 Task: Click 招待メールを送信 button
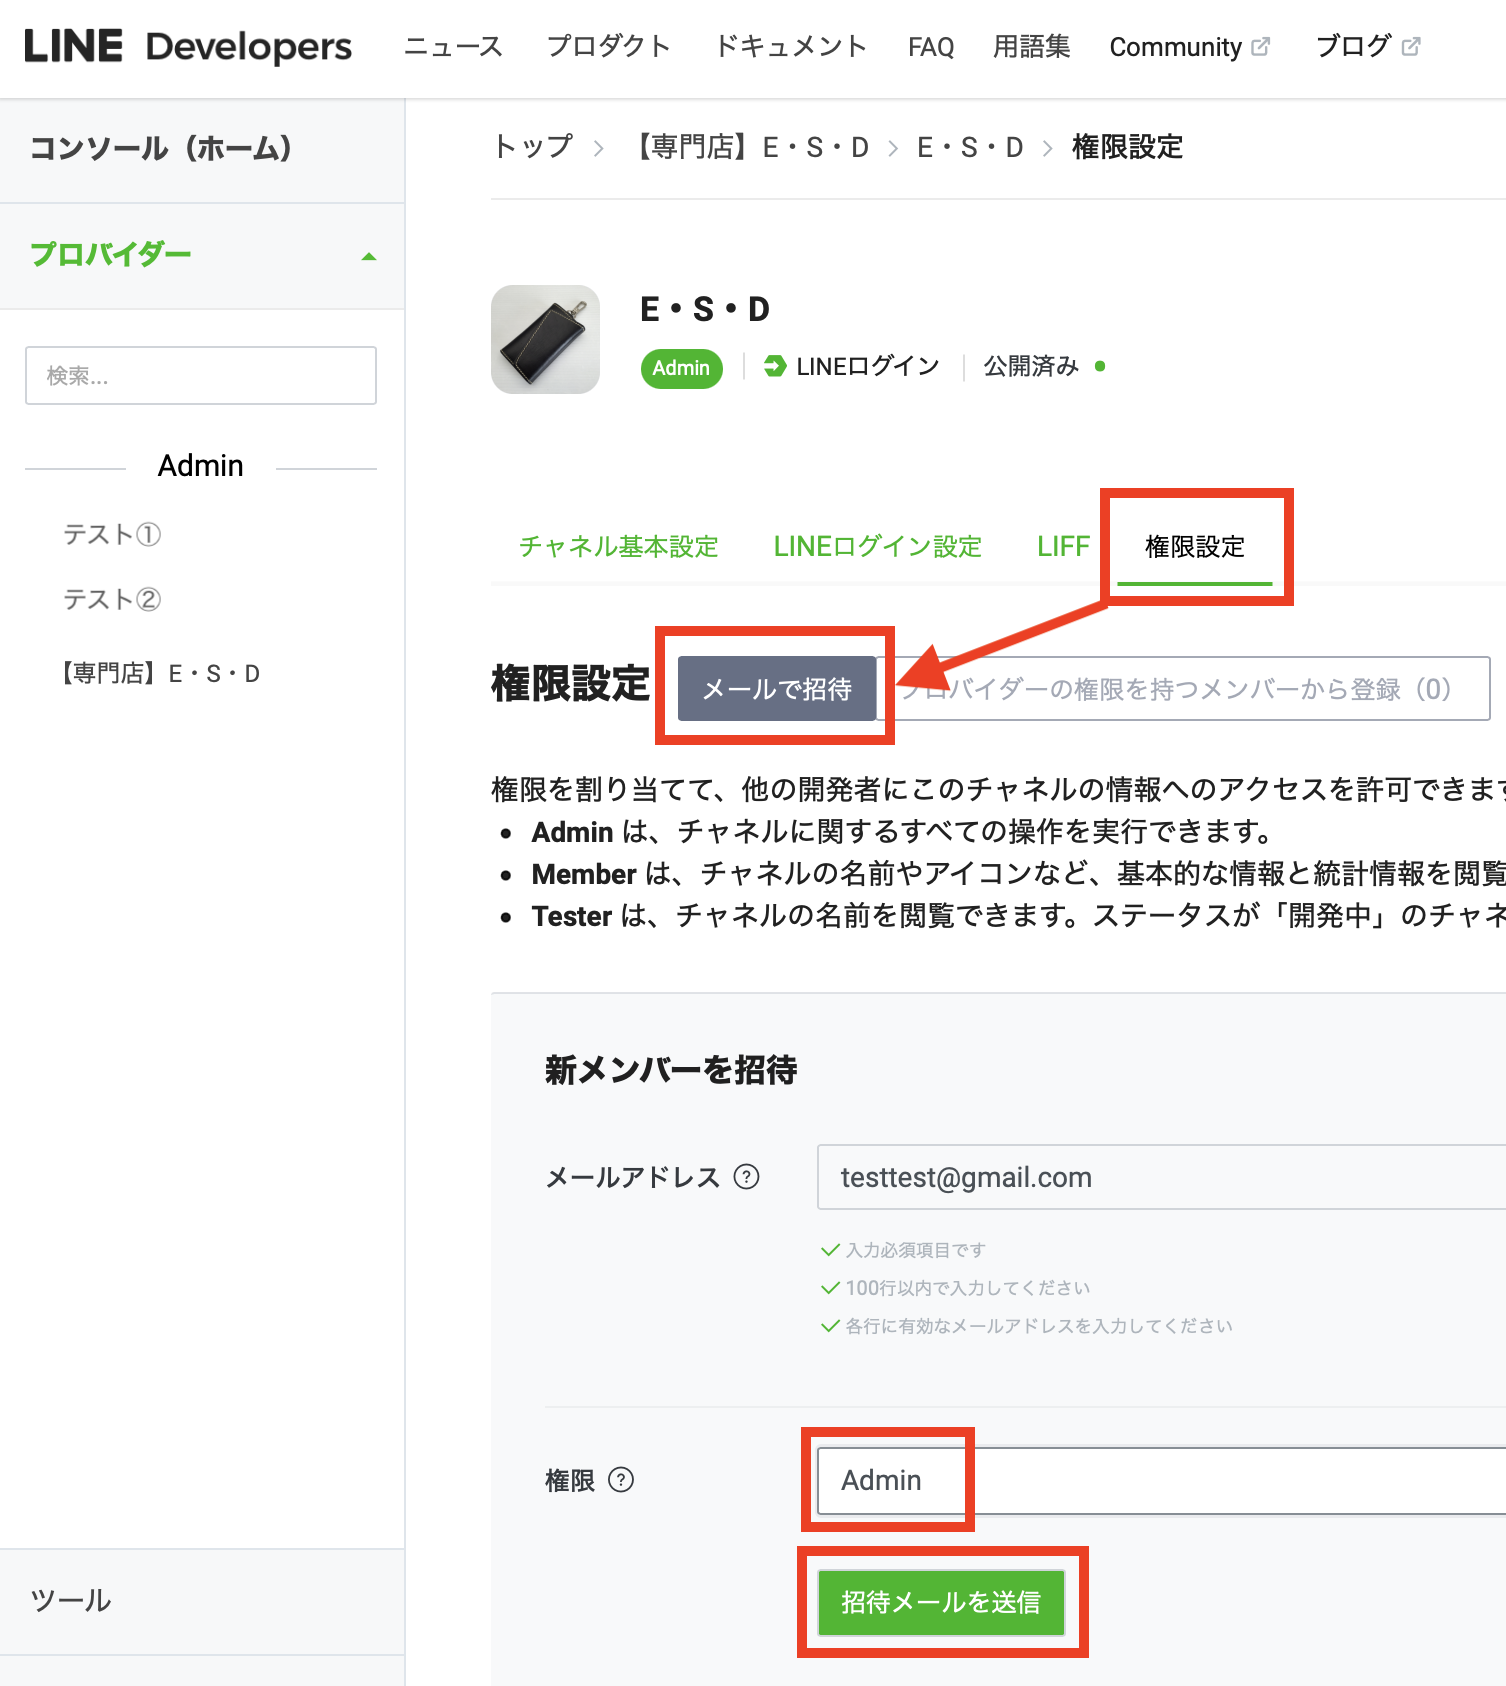(941, 1603)
